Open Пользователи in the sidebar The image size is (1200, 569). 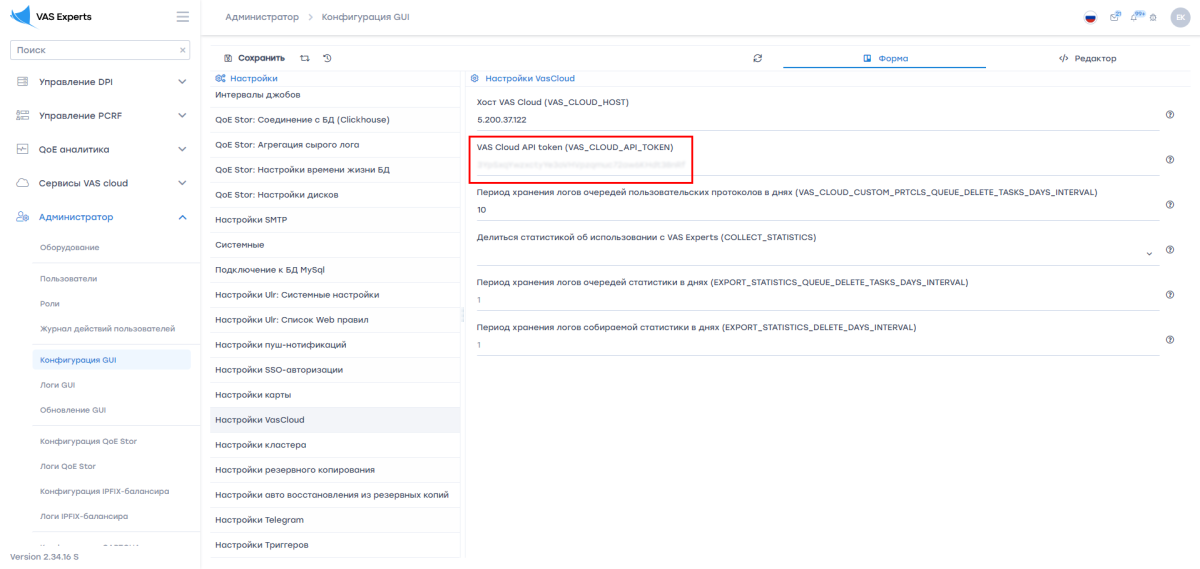pyautogui.click(x=68, y=279)
